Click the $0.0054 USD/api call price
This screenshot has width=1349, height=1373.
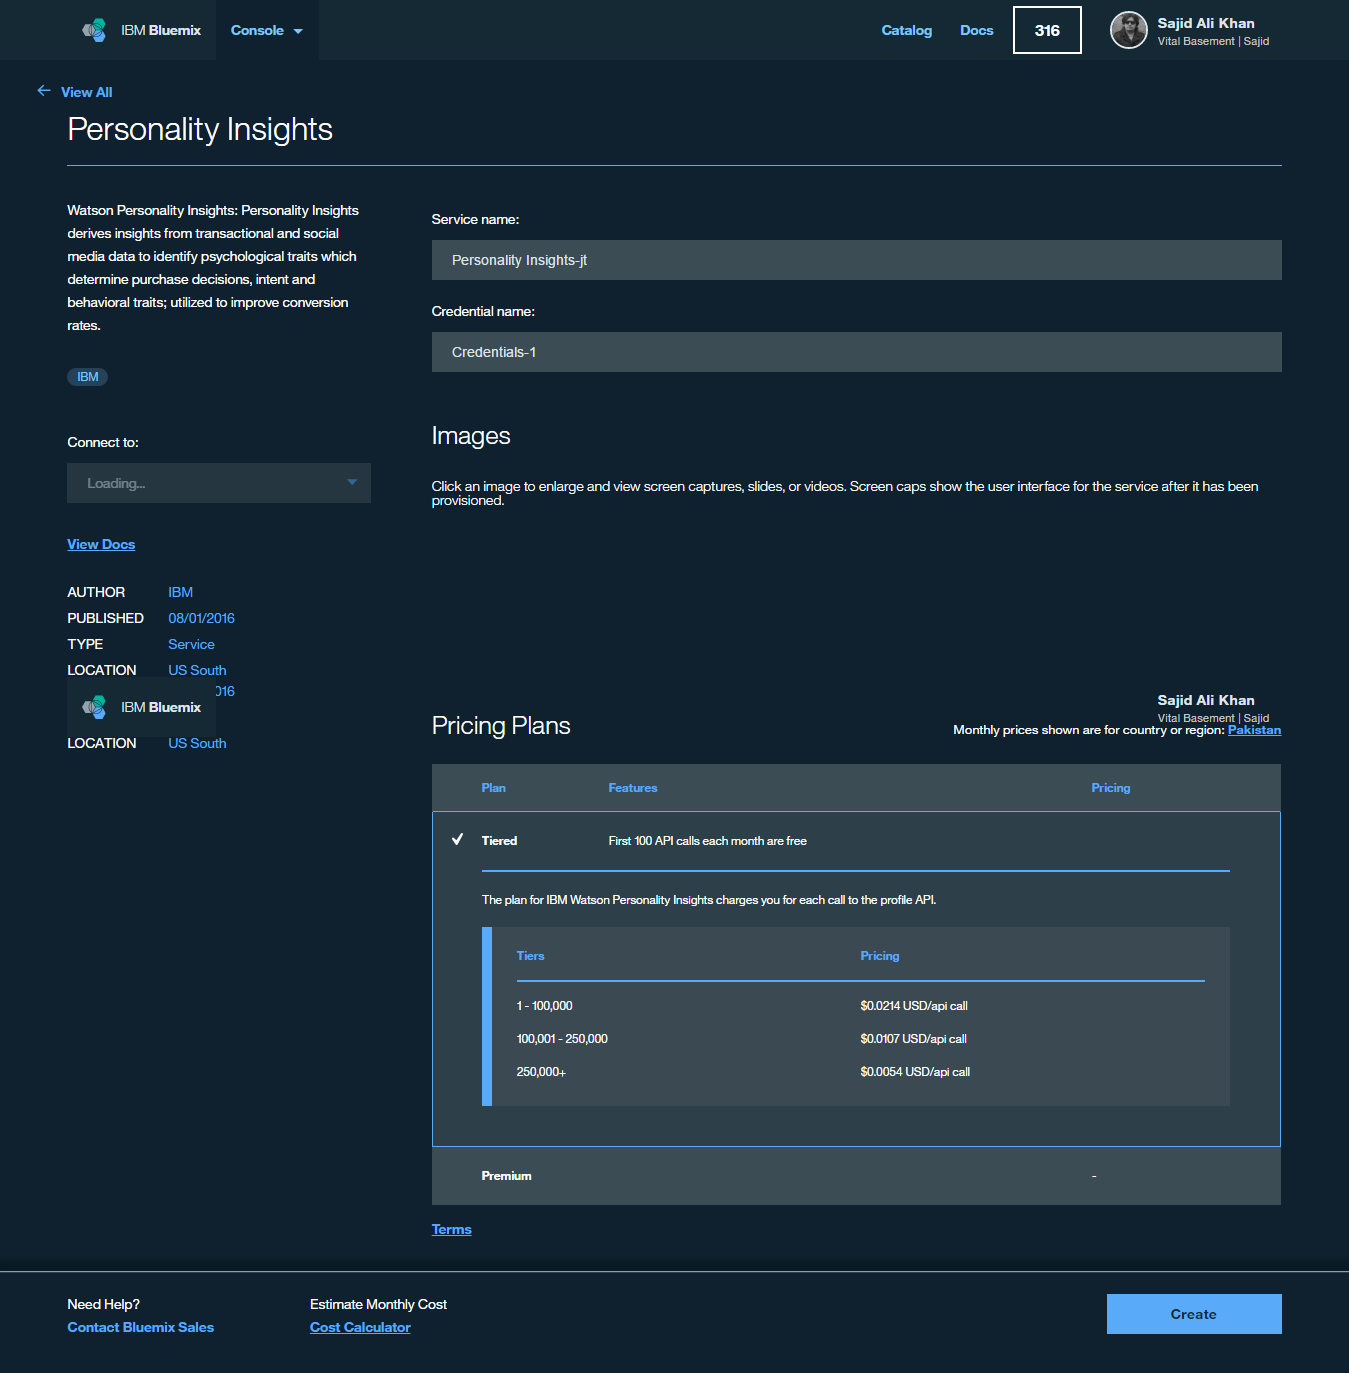click(915, 1072)
